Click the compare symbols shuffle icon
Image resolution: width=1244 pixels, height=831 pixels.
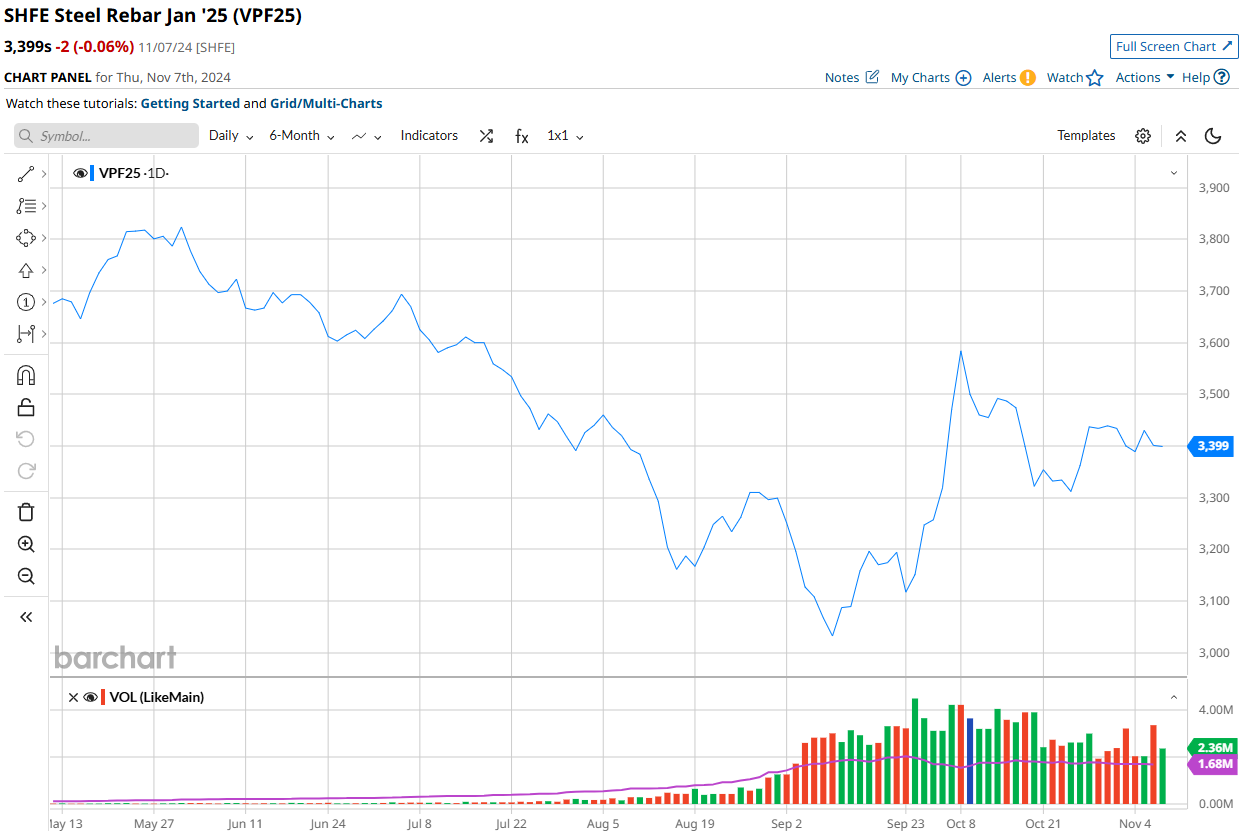coord(486,136)
